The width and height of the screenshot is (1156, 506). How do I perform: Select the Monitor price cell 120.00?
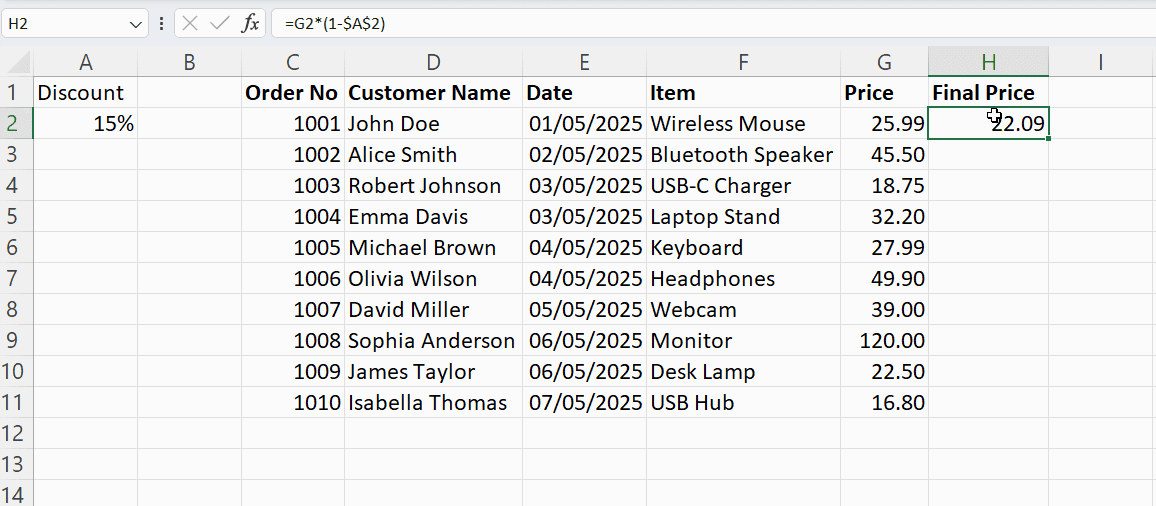[x=884, y=341]
